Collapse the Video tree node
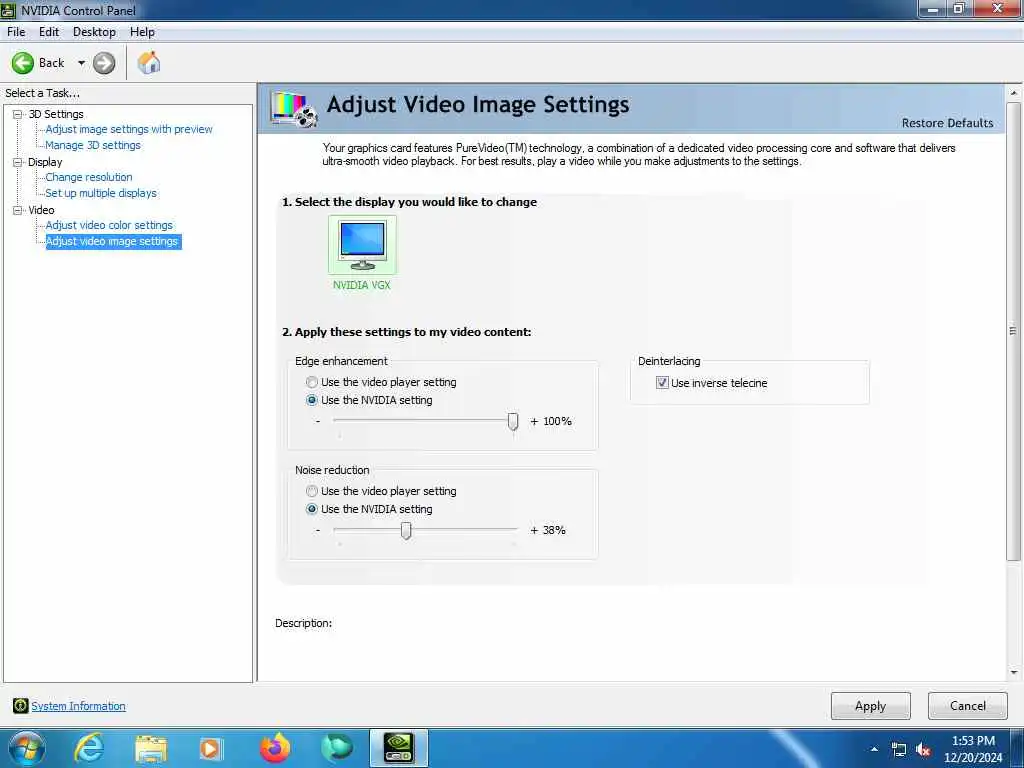Viewport: 1024px width, 768px height. coord(18,210)
